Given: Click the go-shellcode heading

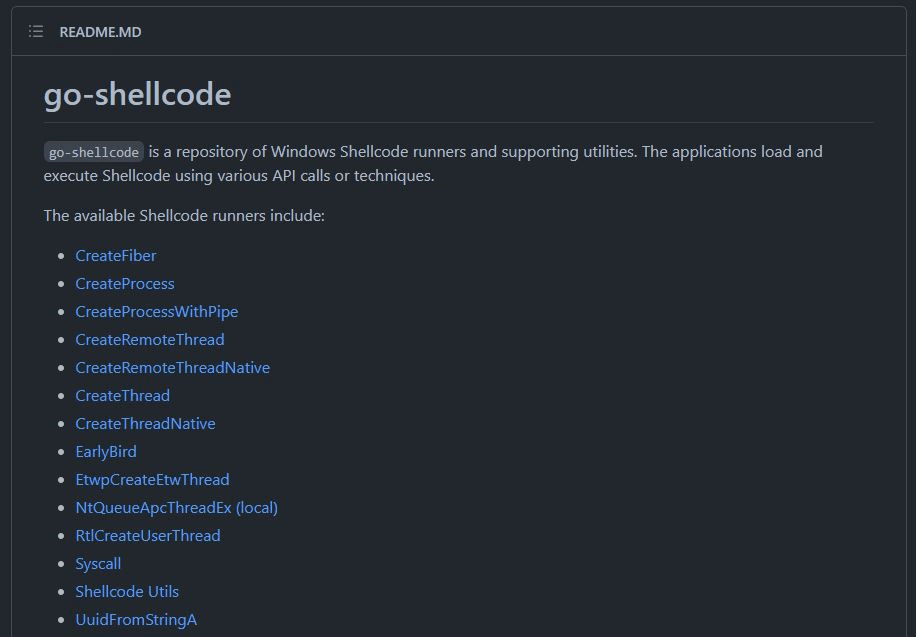Looking at the screenshot, I should pyautogui.click(x=136, y=94).
